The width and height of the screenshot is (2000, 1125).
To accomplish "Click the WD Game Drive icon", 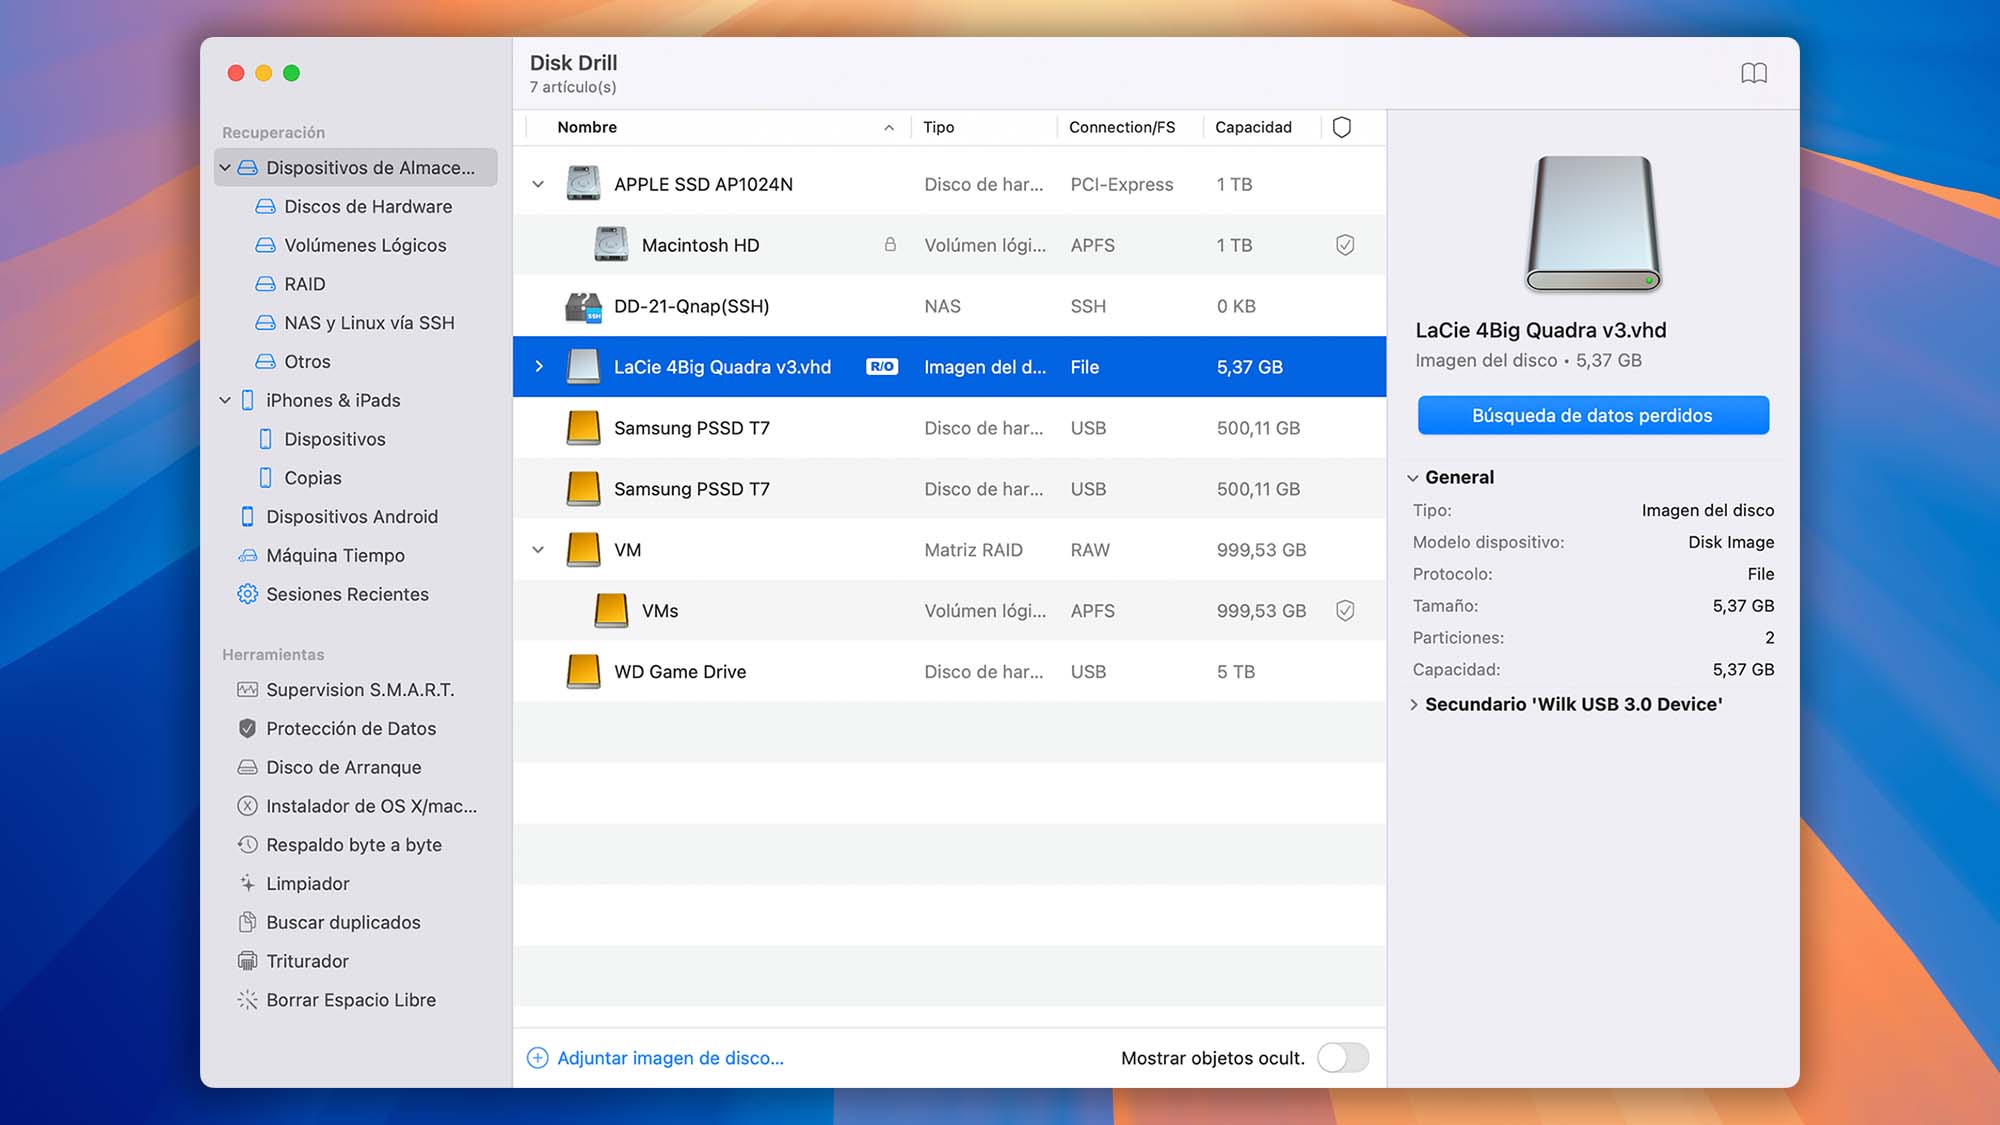I will pyautogui.click(x=583, y=672).
